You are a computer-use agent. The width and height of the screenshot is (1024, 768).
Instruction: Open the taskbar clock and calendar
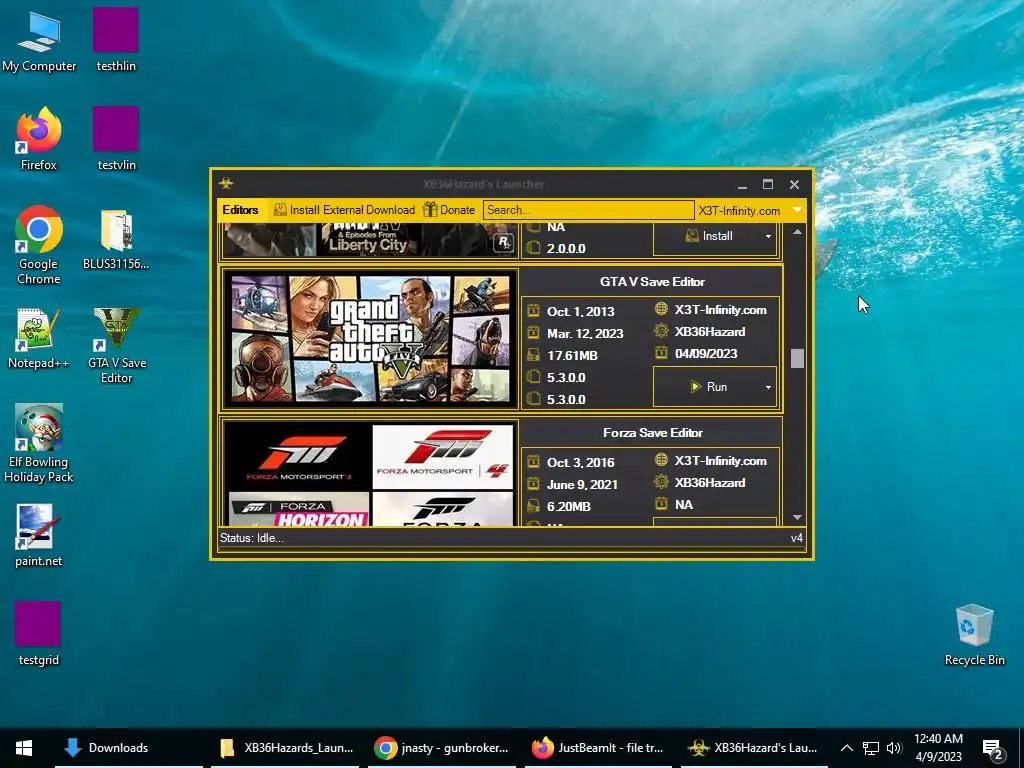pos(938,748)
